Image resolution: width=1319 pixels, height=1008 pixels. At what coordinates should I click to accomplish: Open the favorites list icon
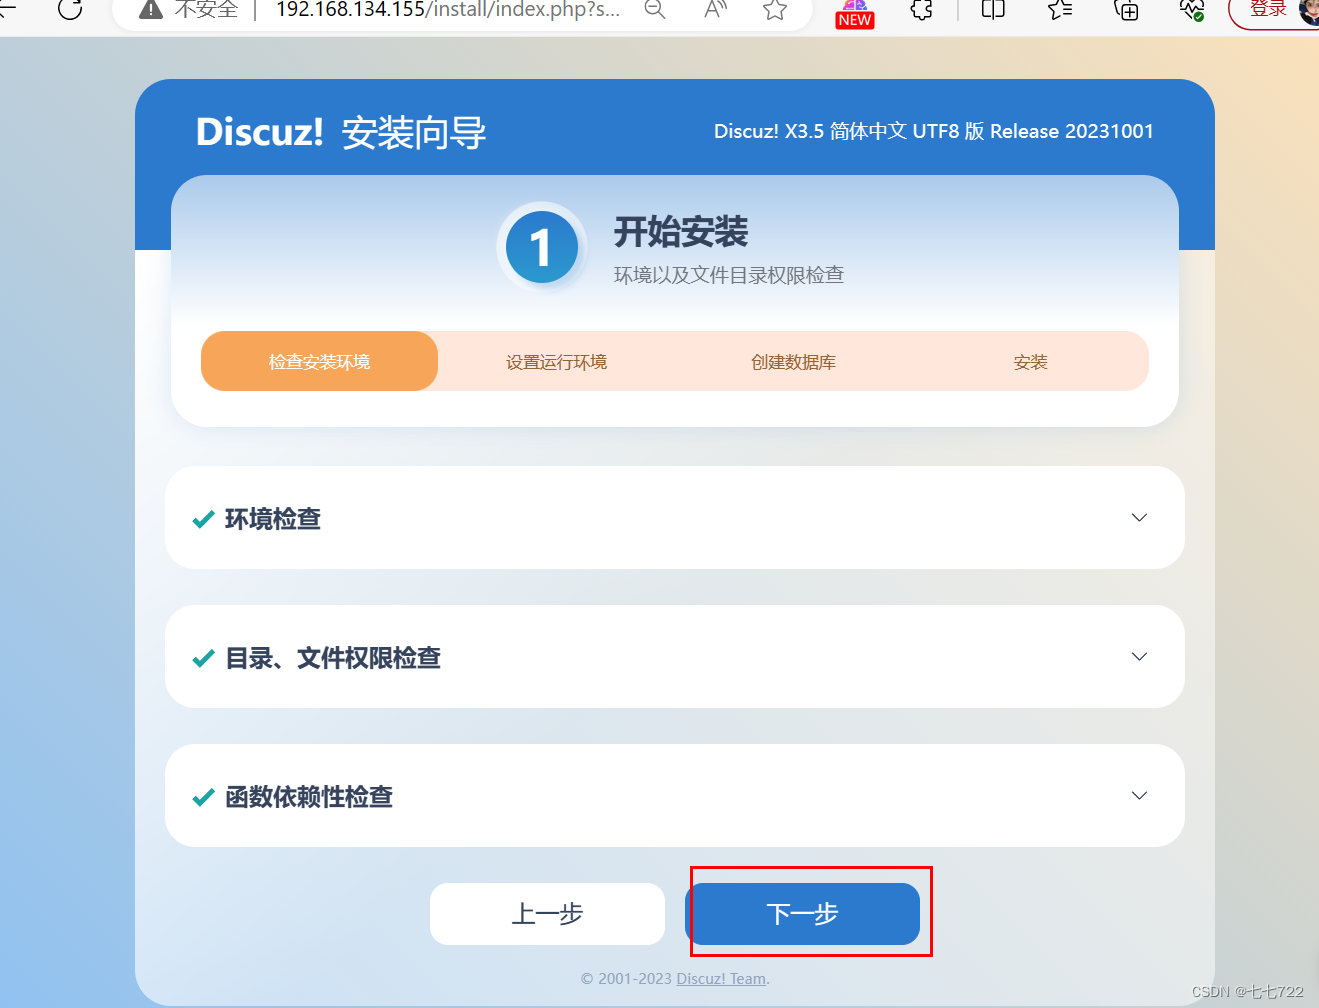(x=1059, y=10)
